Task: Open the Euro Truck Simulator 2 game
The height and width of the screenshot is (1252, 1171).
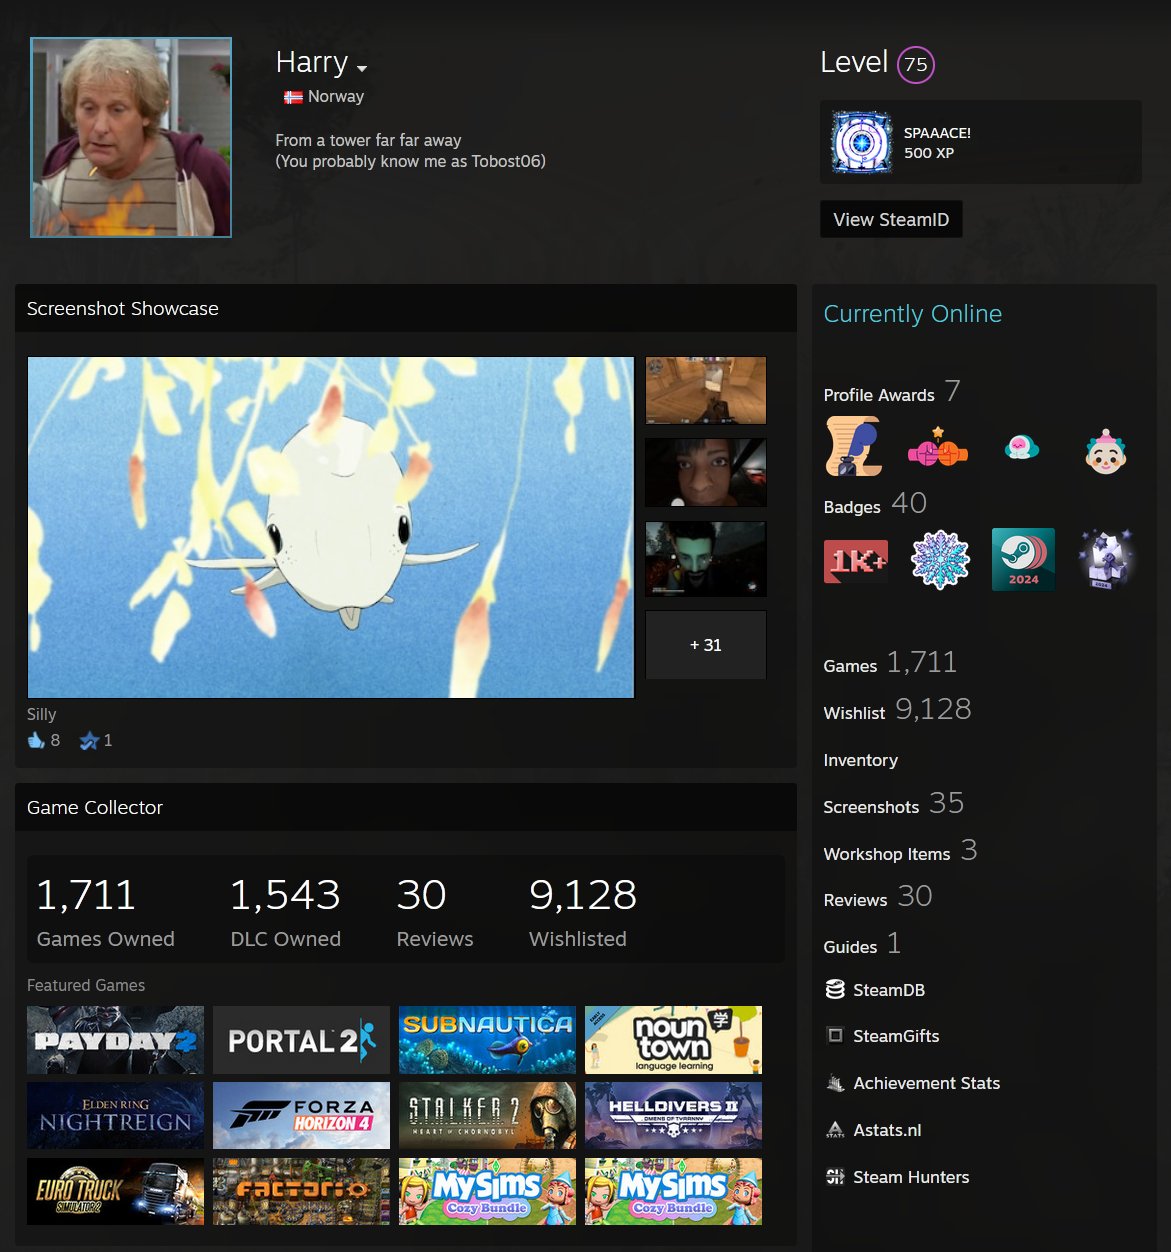Action: tap(115, 1191)
